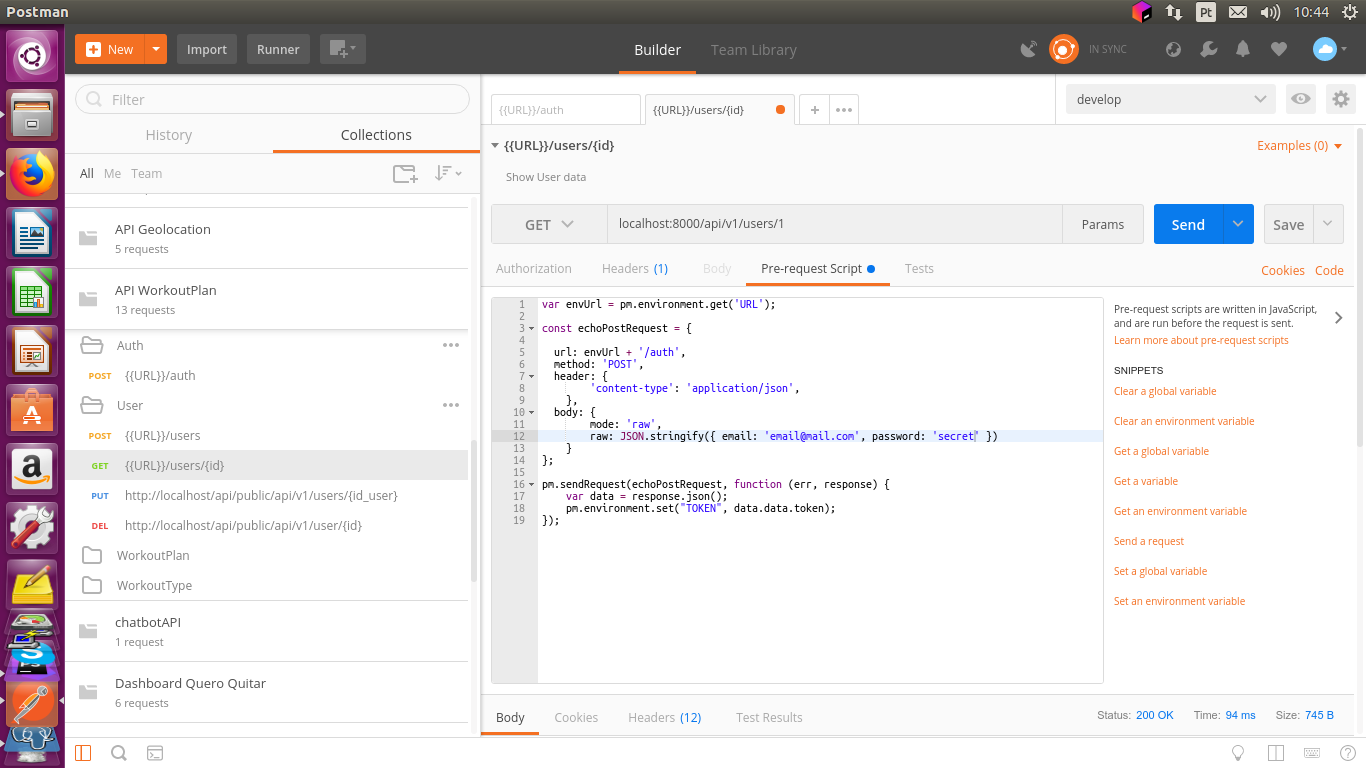
Task: Open the notifications bell icon
Action: pos(1243,49)
